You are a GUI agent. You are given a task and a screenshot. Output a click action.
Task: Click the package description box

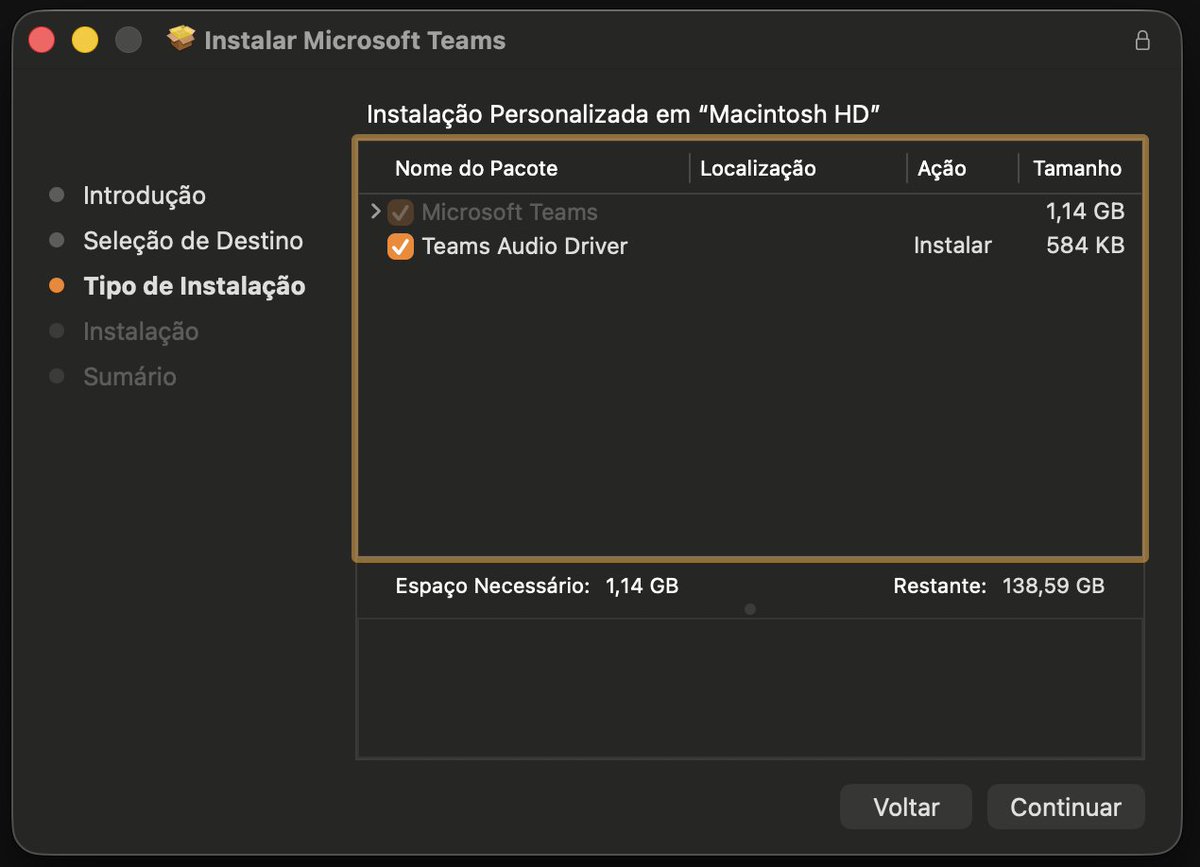(x=750, y=688)
